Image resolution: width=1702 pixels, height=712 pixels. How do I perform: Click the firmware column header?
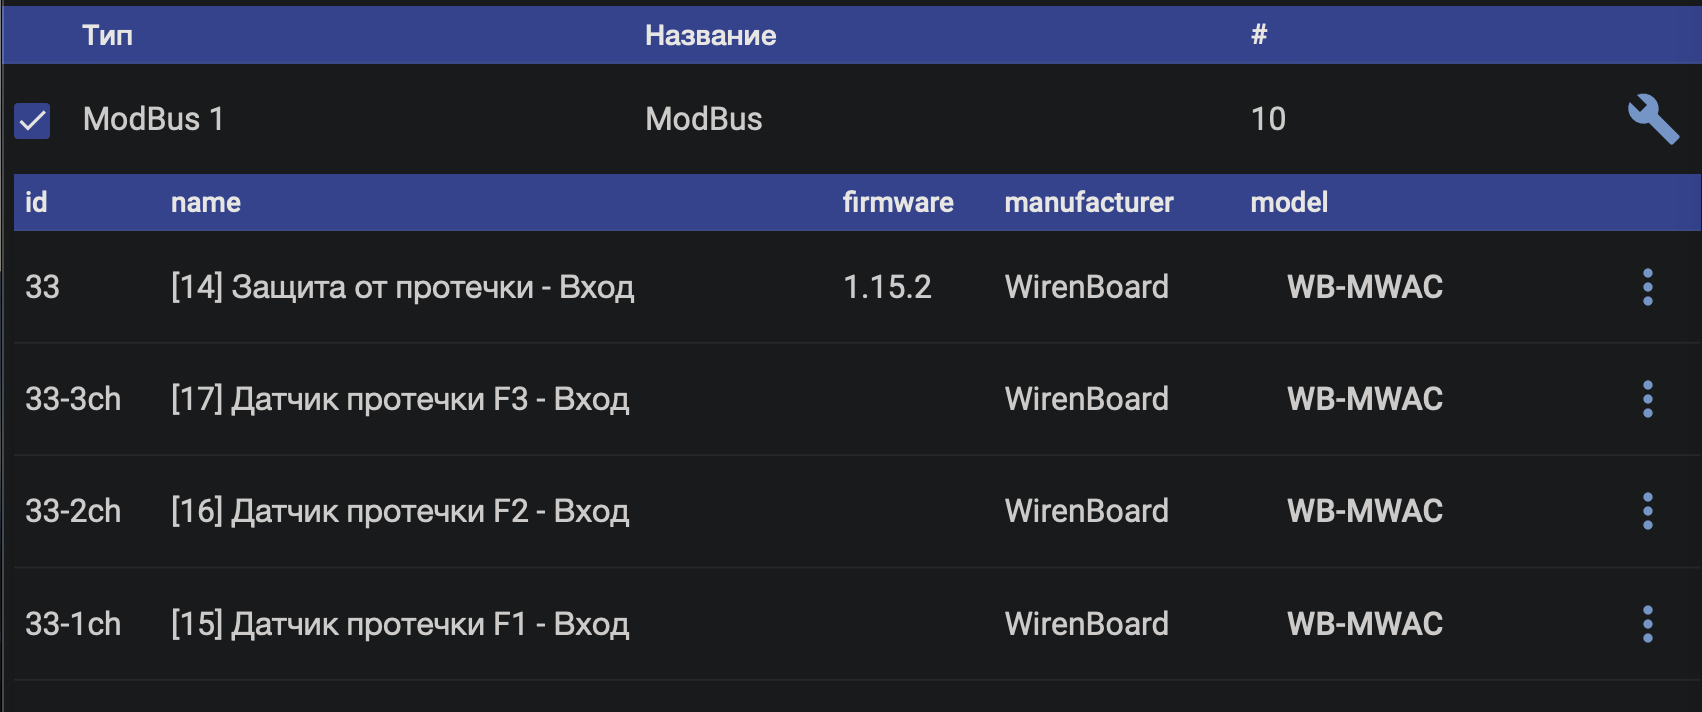click(898, 202)
